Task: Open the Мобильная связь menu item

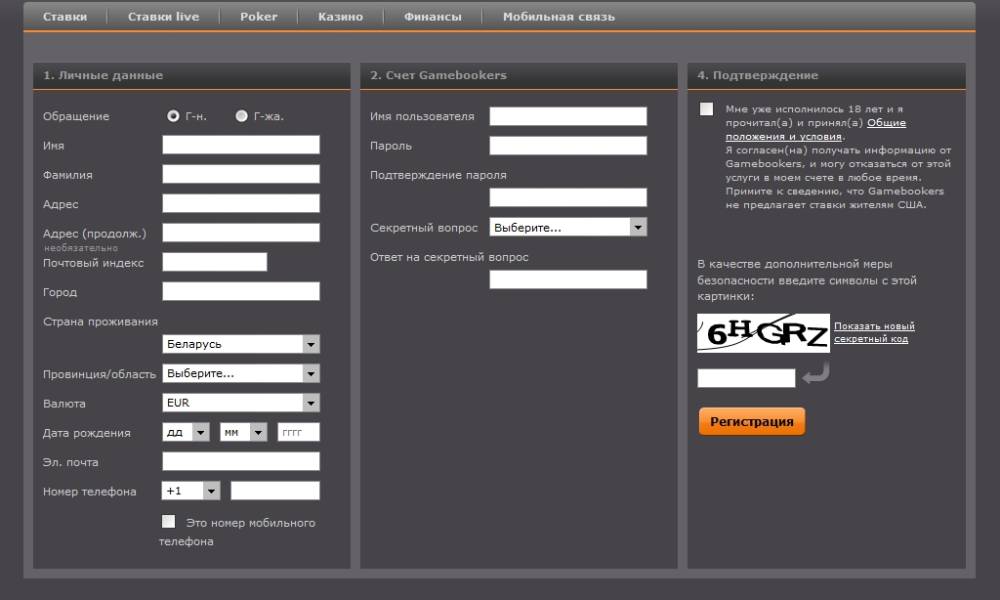Action: 559,17
